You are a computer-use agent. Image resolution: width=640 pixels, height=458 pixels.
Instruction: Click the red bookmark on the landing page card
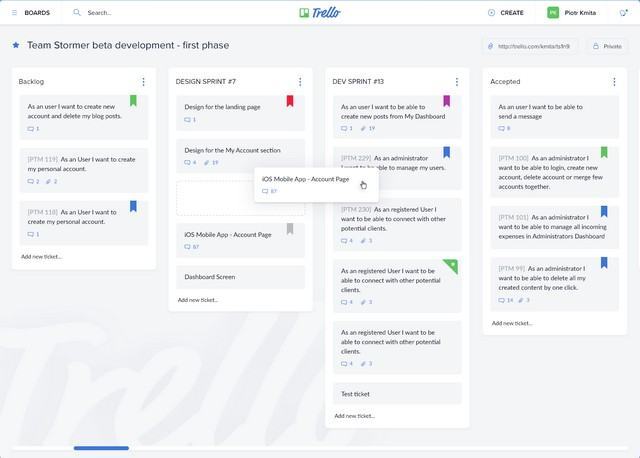290,101
